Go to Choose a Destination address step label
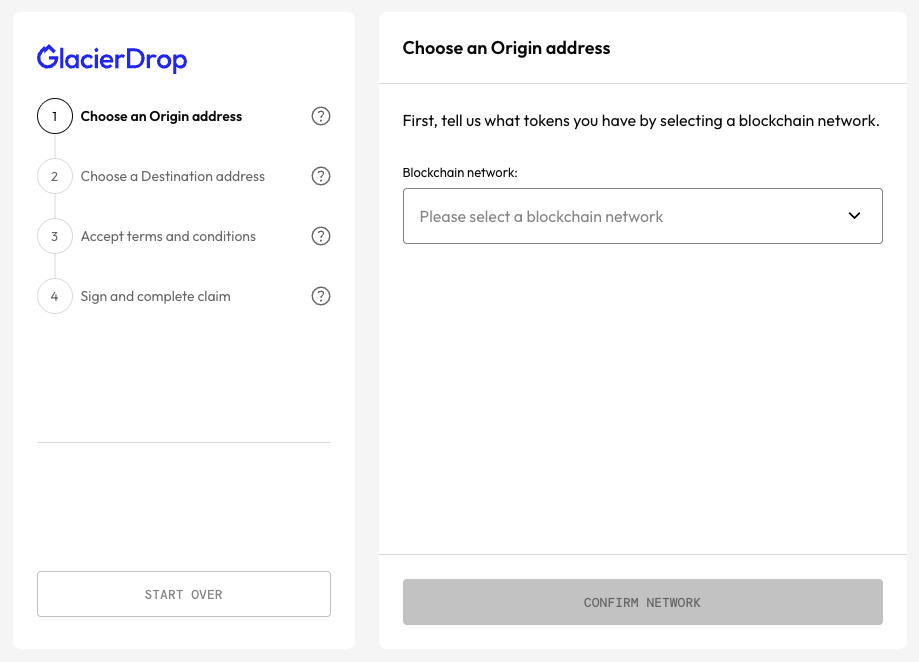Viewport: 919px width, 662px height. coord(172,176)
